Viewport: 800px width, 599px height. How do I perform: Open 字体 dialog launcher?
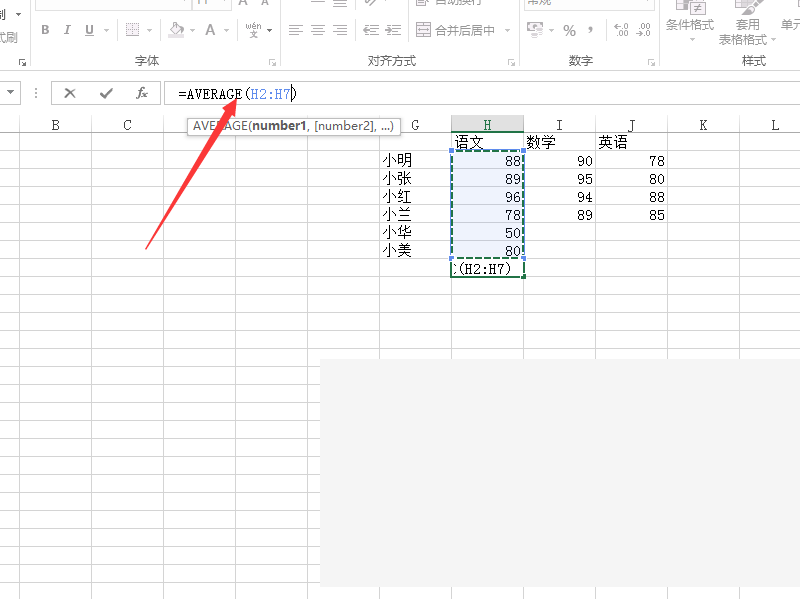coord(272,63)
